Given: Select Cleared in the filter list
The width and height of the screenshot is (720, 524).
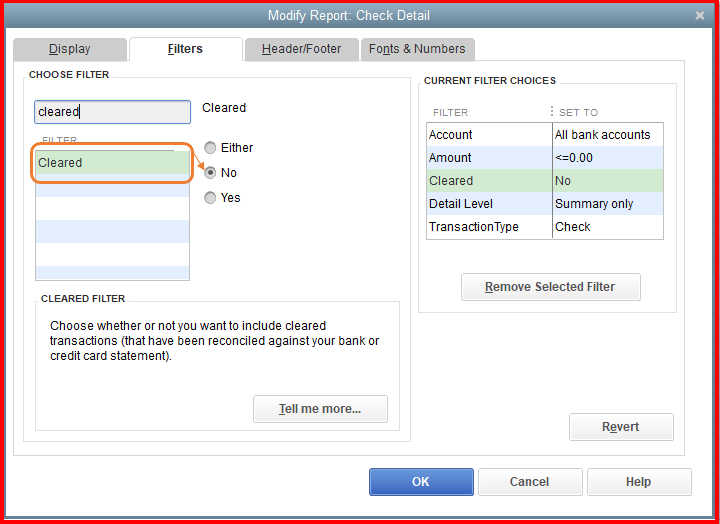Looking at the screenshot, I should 112,163.
